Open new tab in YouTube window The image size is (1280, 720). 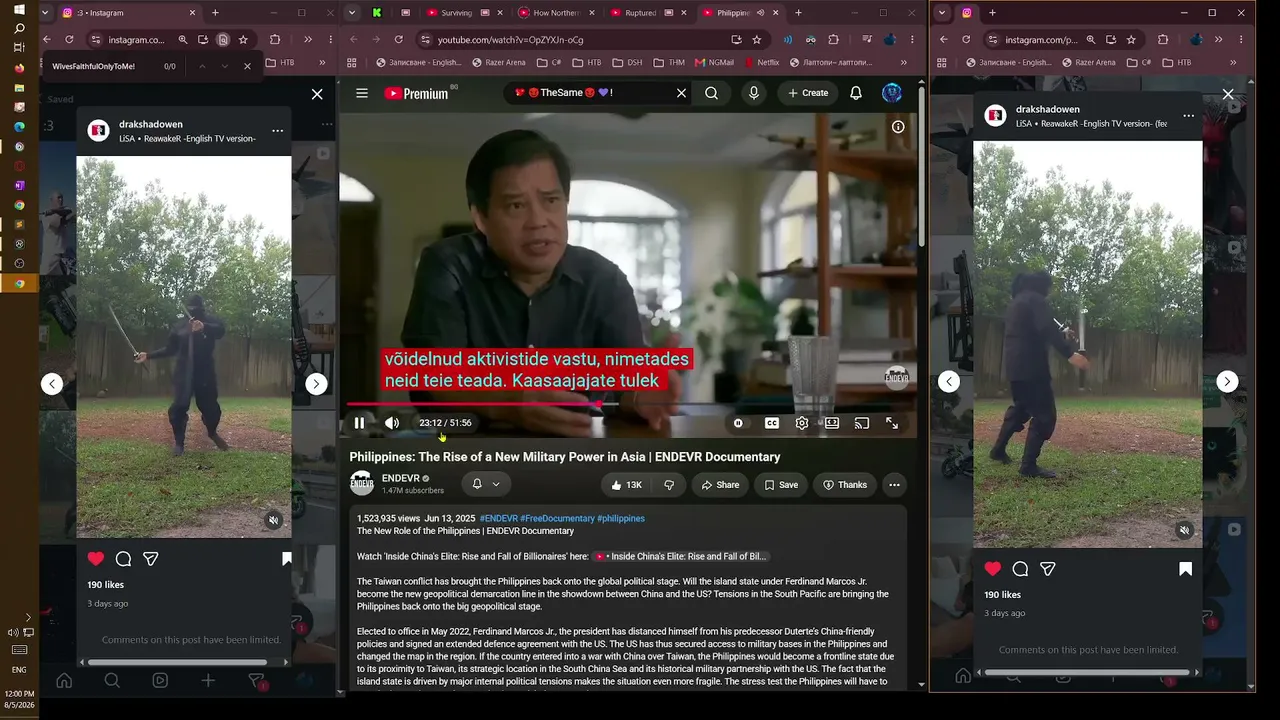point(798,13)
